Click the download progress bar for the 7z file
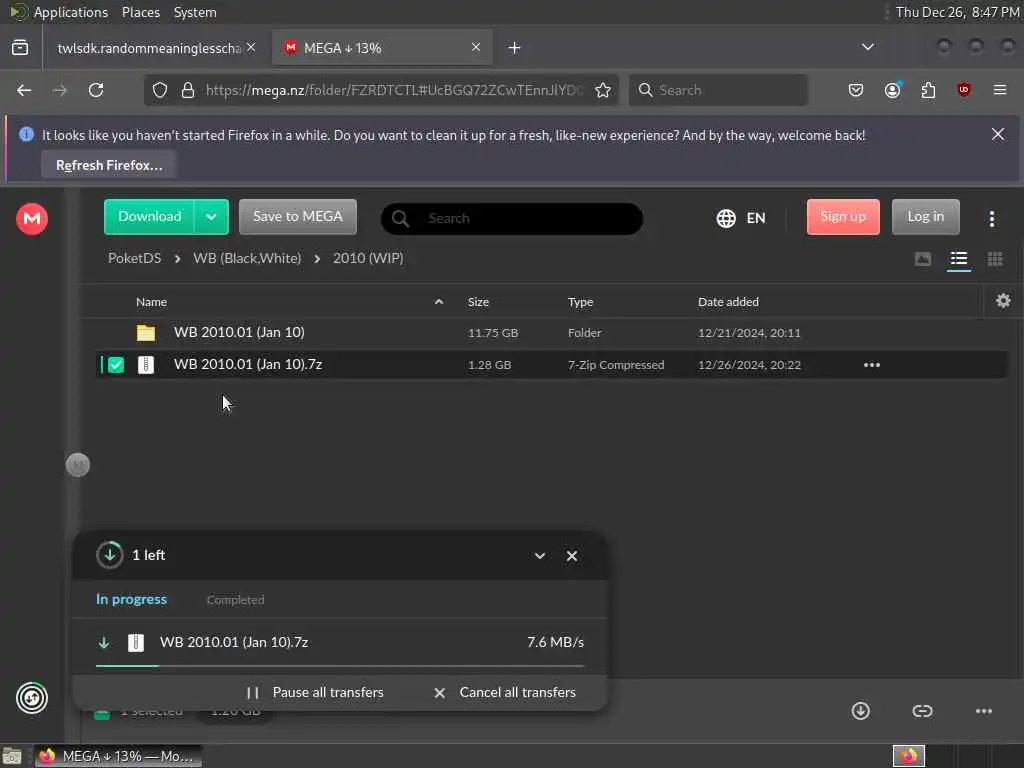The height and width of the screenshot is (768, 1024). [x=340, y=665]
